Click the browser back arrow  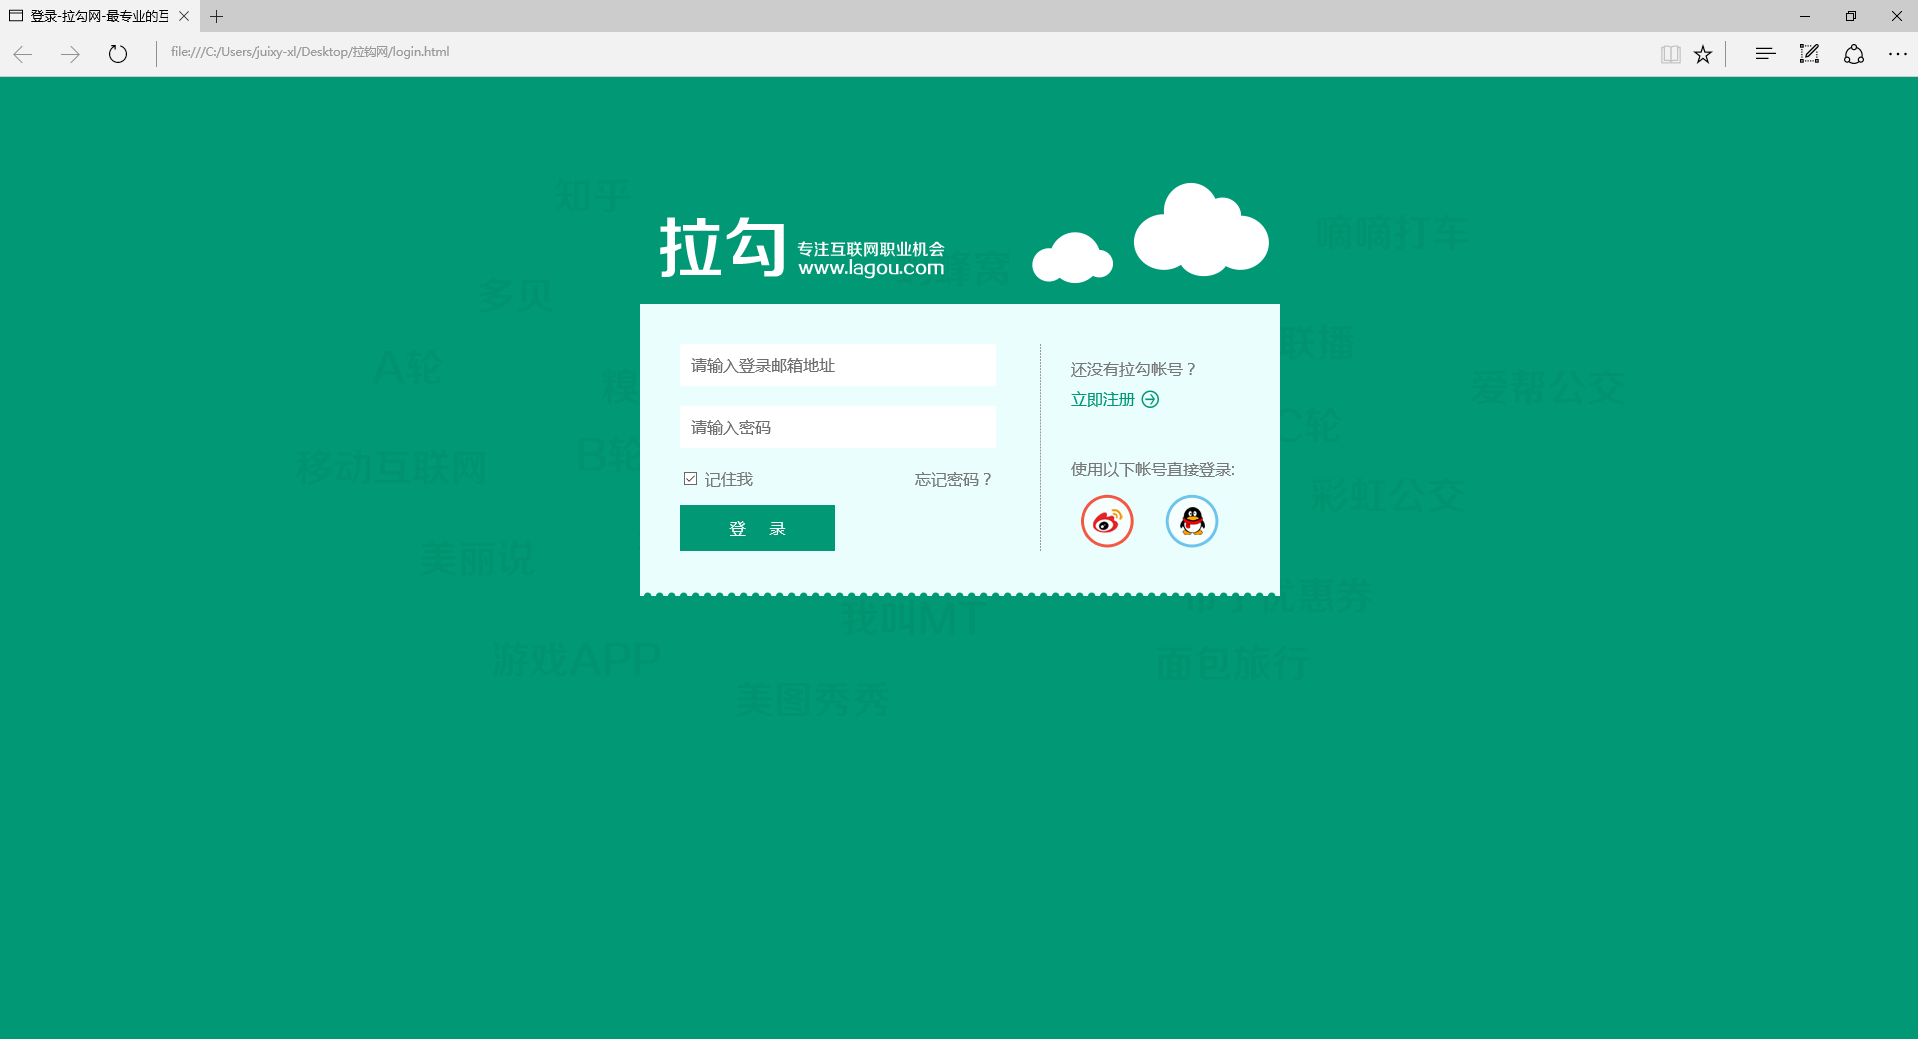[x=23, y=54]
